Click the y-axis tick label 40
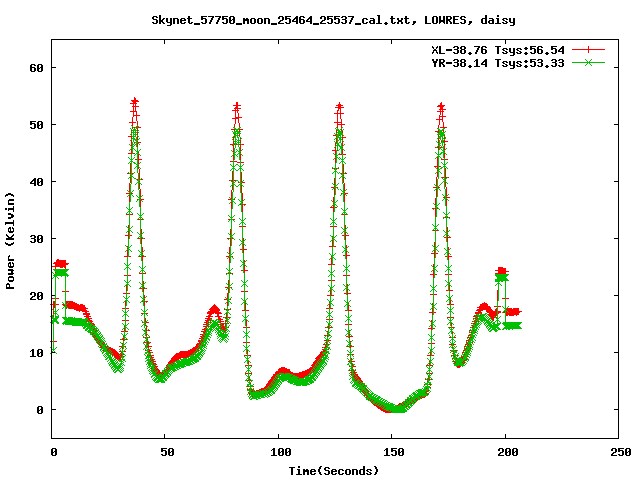Viewport: 640px width, 480px height. tap(36, 182)
